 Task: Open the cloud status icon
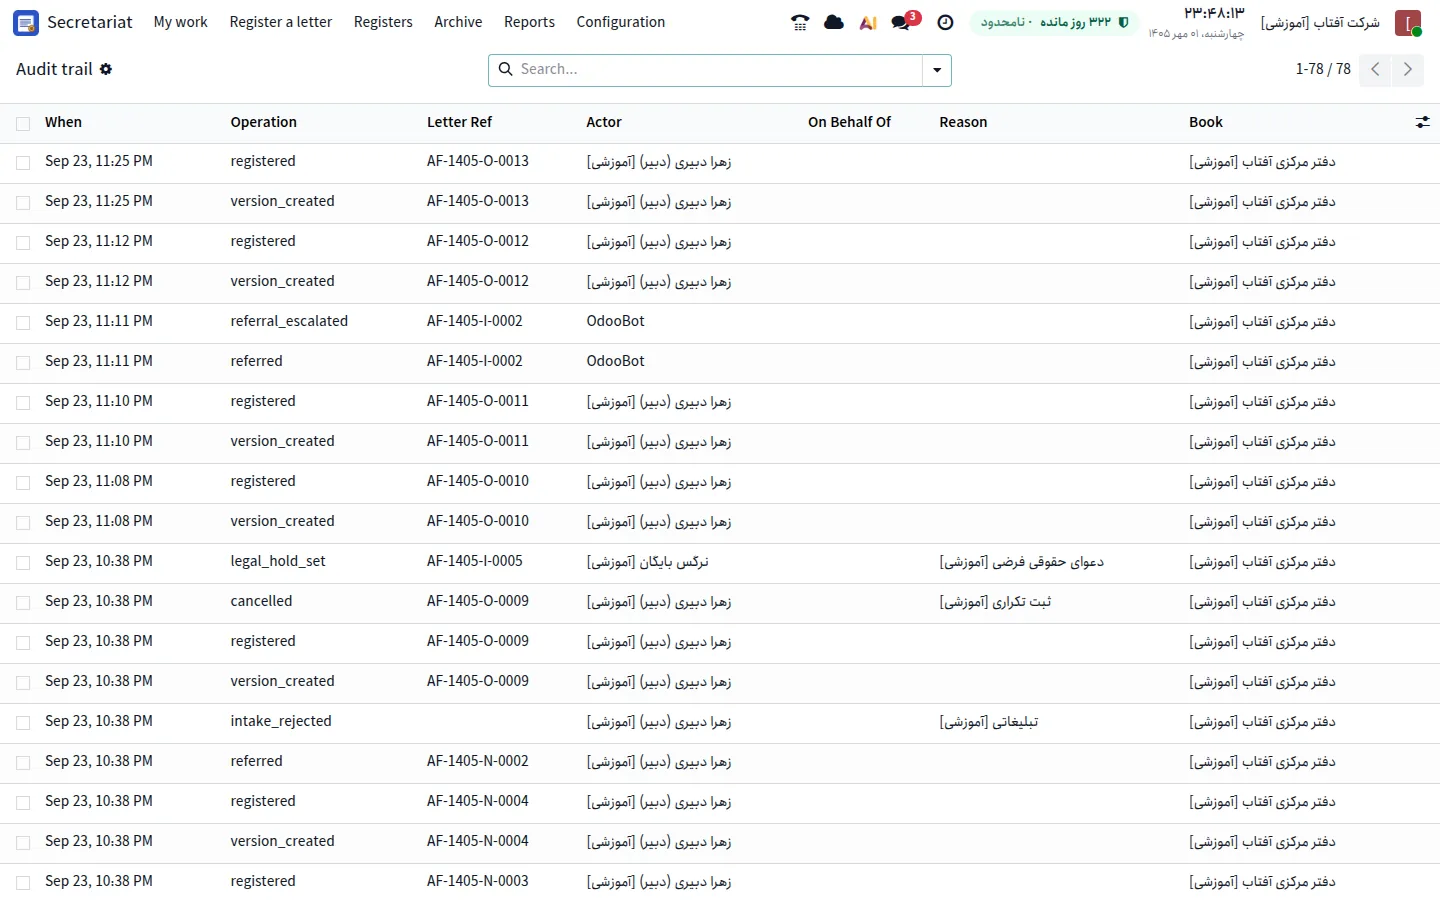[834, 22]
